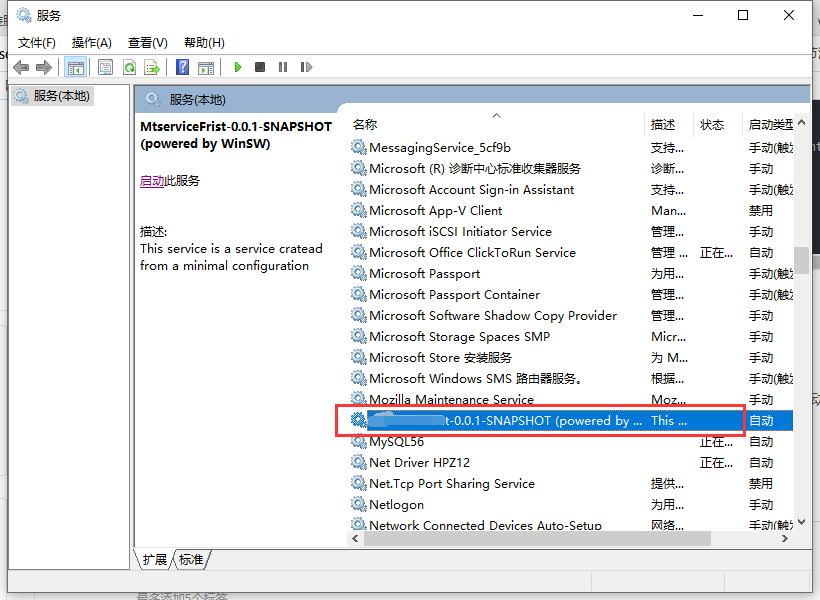Click the 启动 link to start service

pyautogui.click(x=152, y=181)
